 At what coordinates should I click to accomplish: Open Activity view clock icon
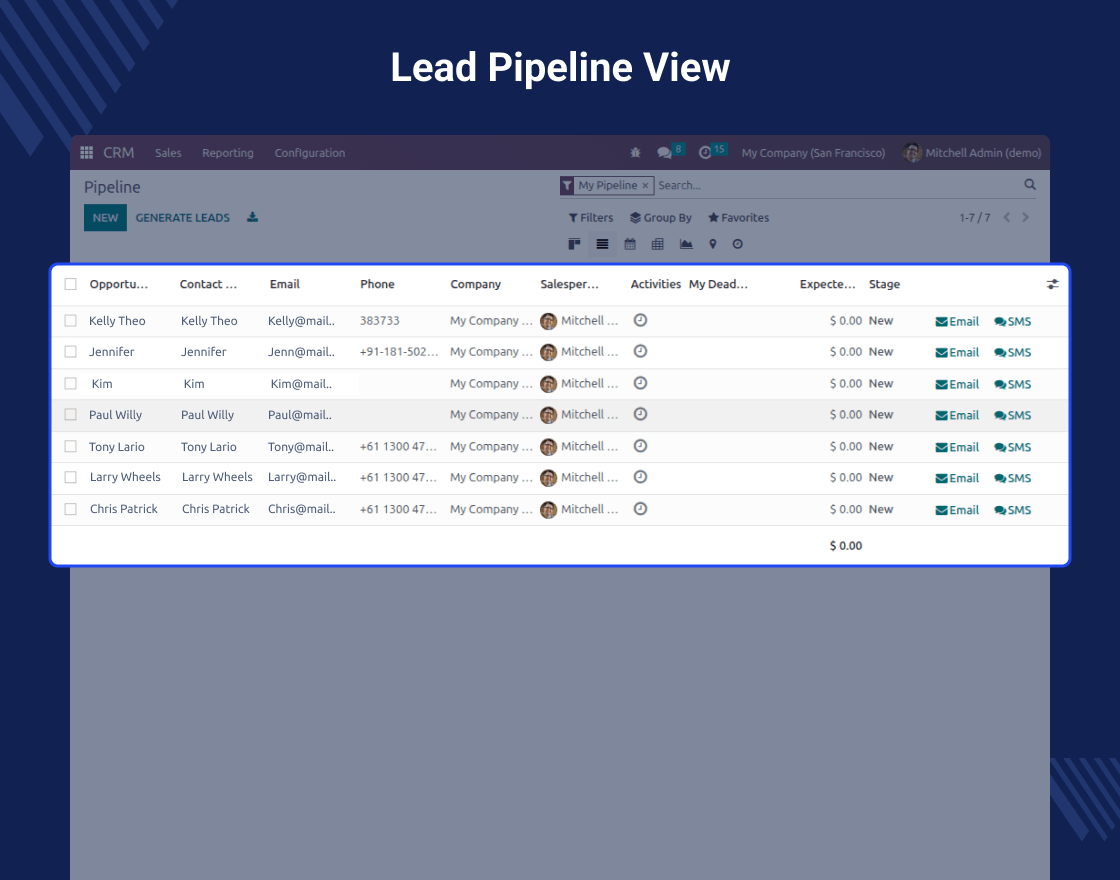coord(738,244)
